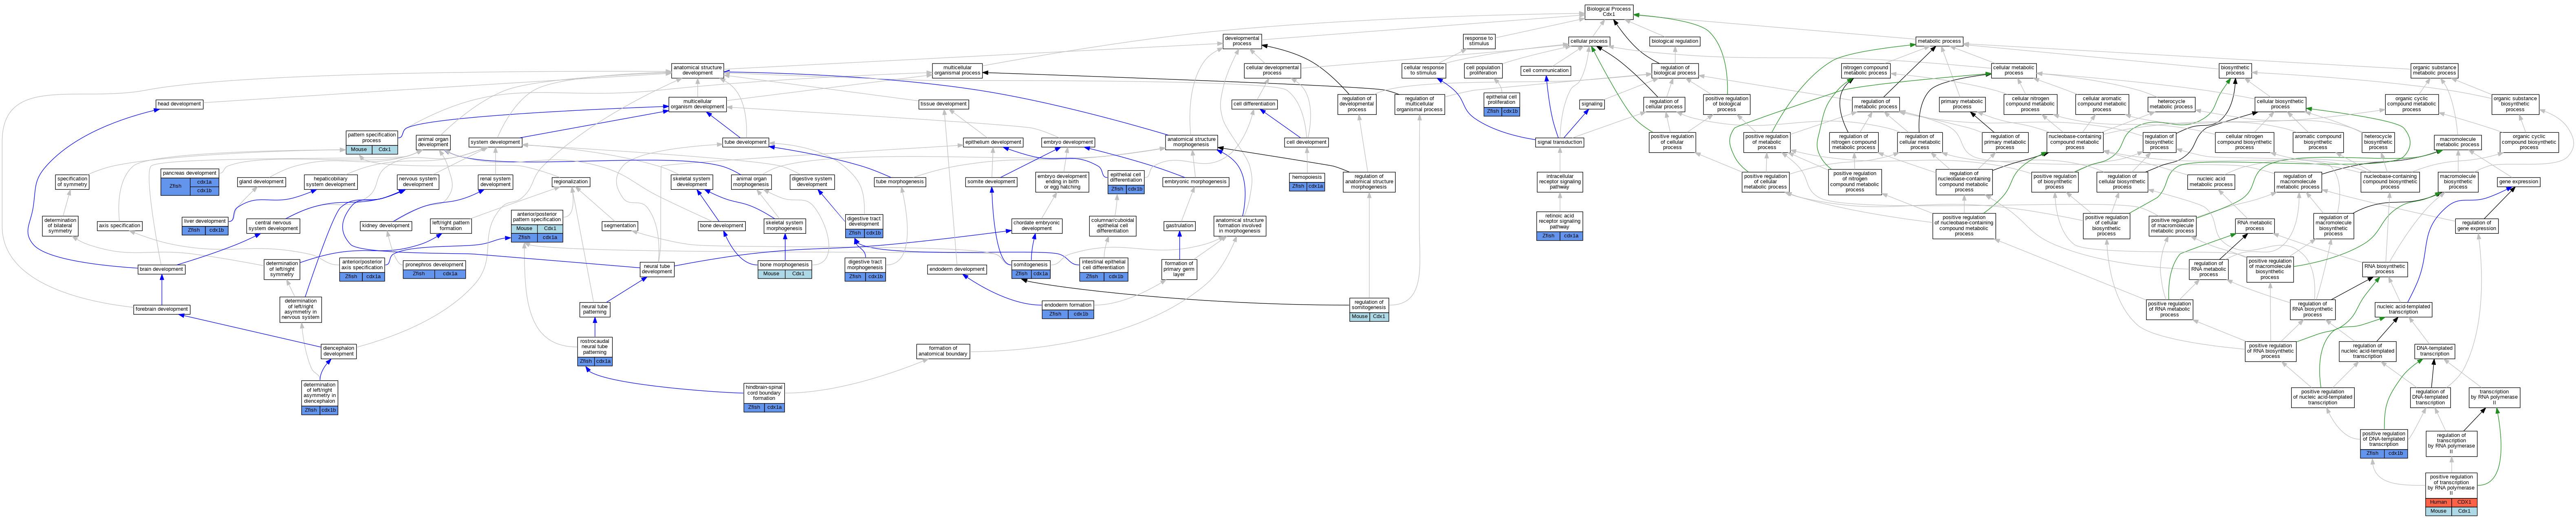Select the 'left/right pattern formation' node
Image resolution: width=2576 pixels, height=520 pixels.
pyautogui.click(x=451, y=226)
